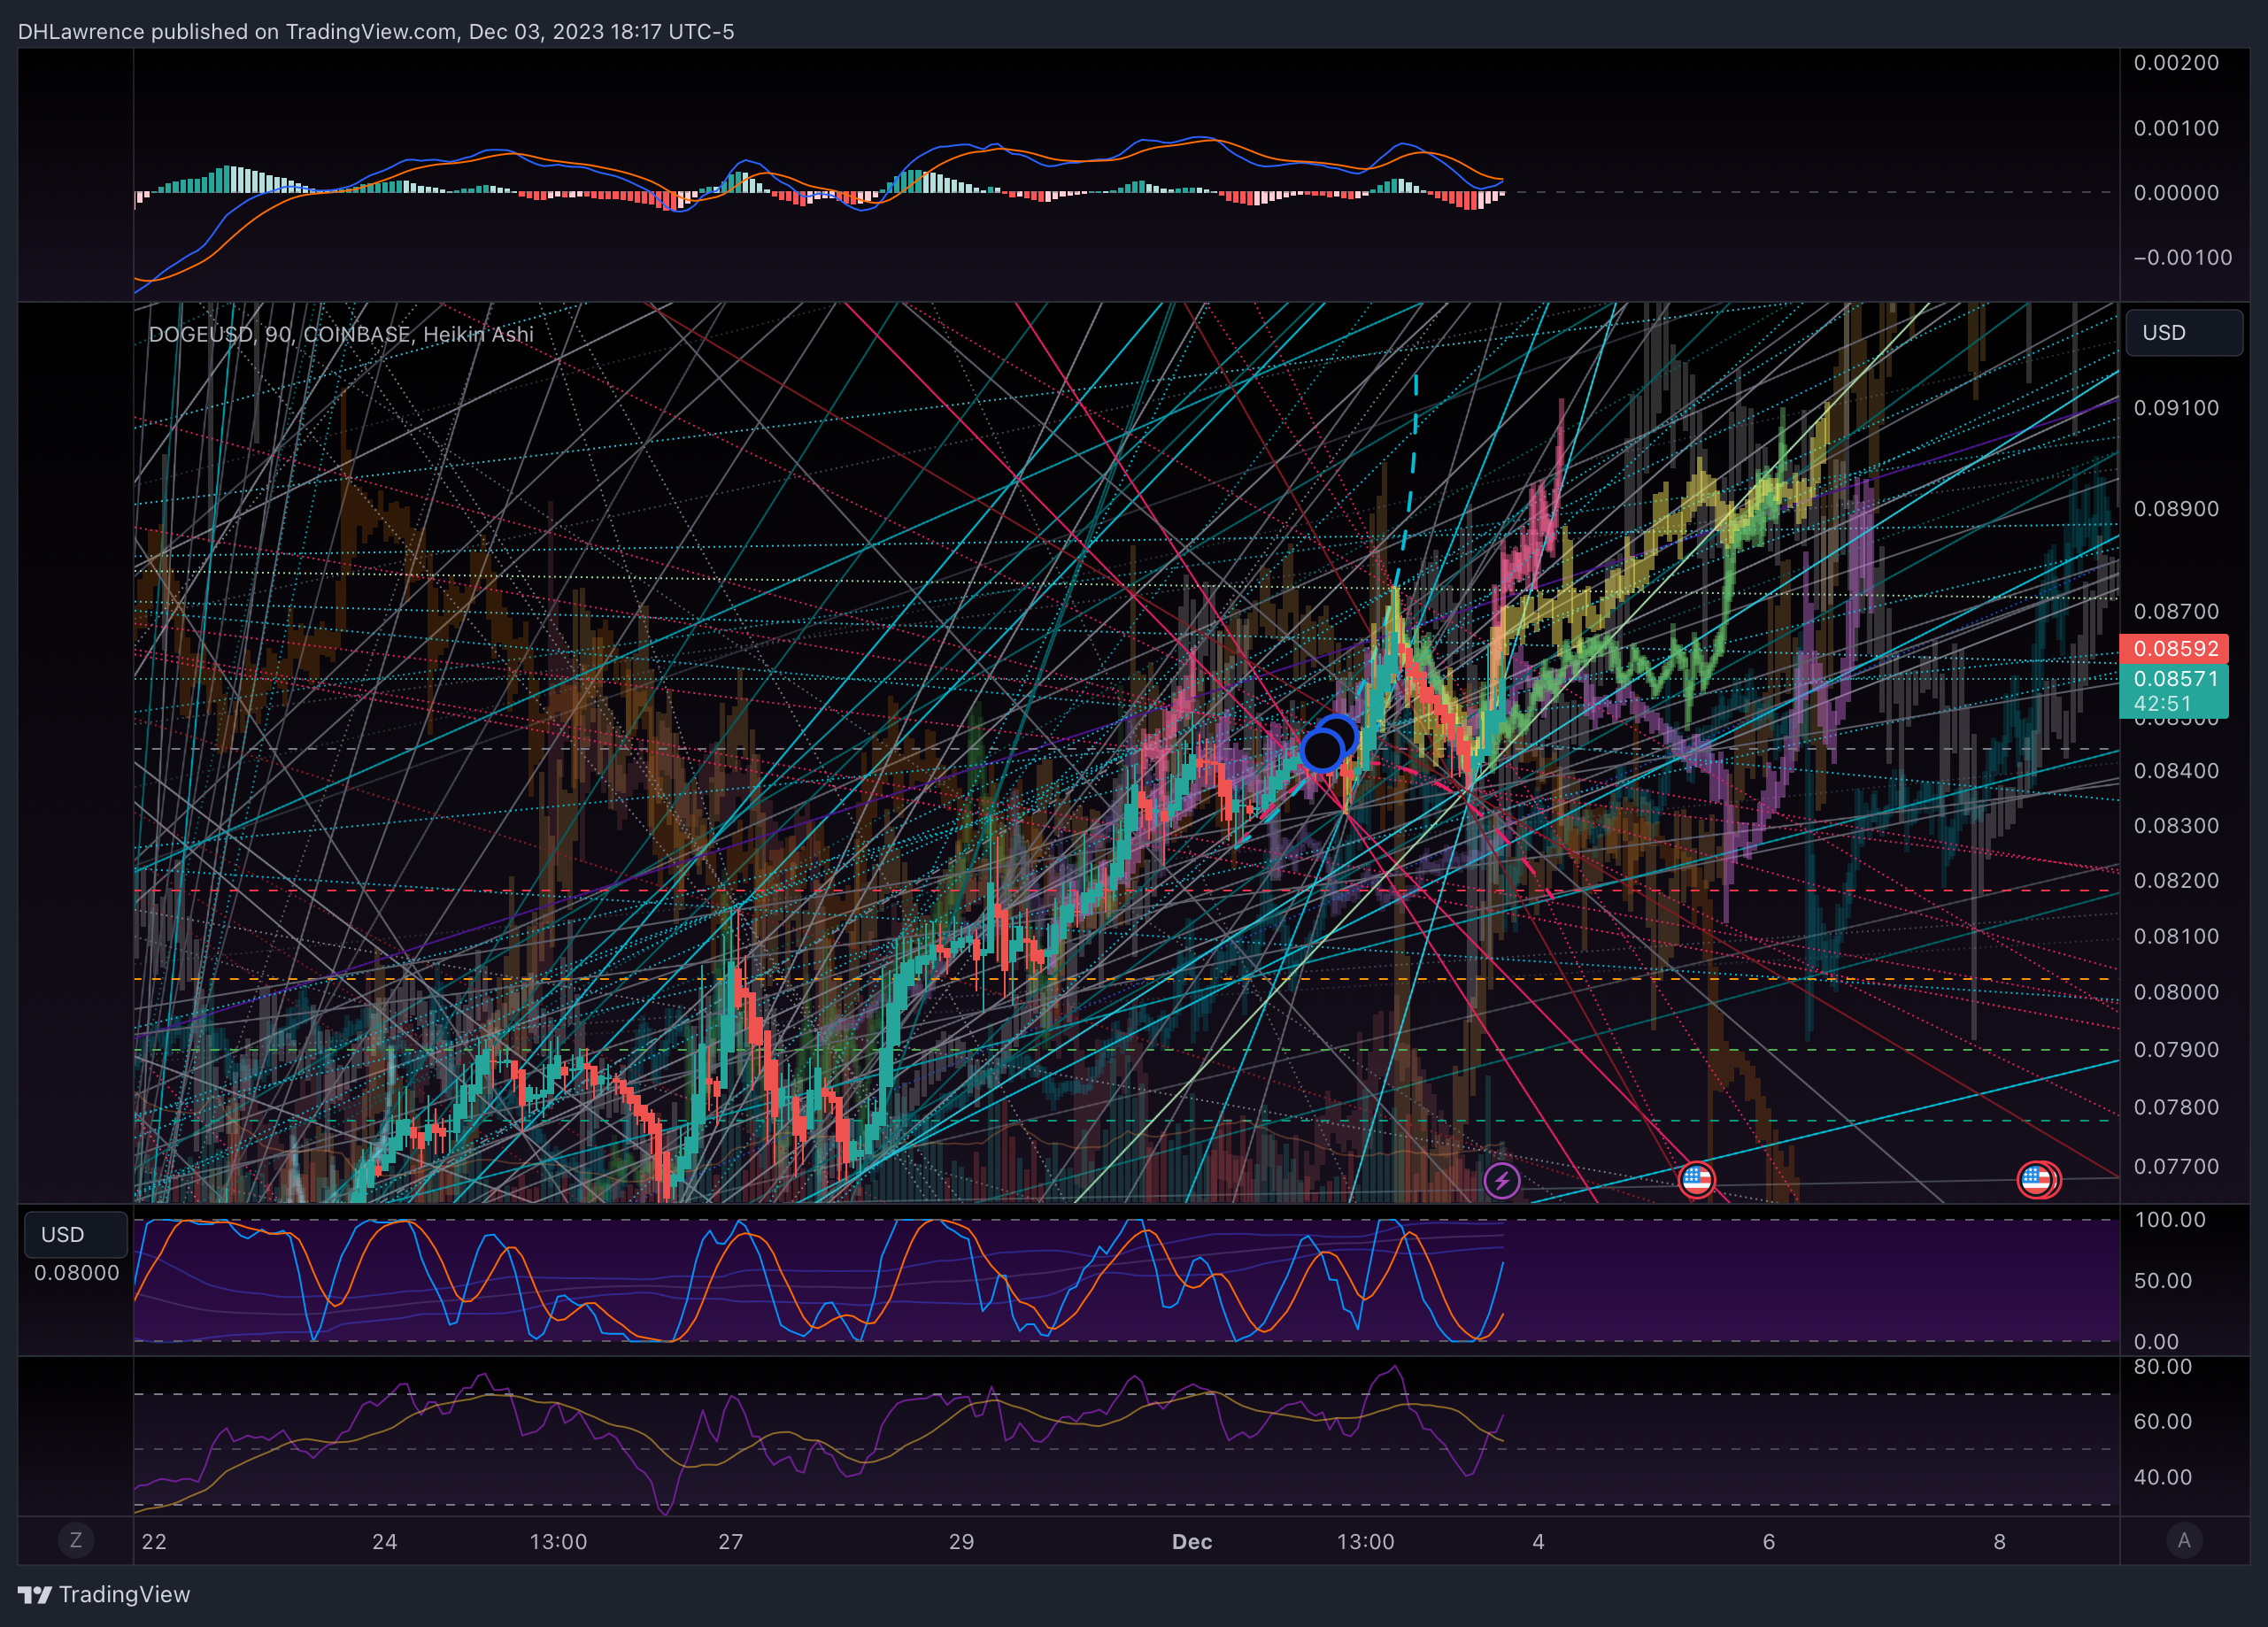This screenshot has width=2268, height=1627.
Task: Click the 0.08200 price axis label
Action: (x=2176, y=880)
